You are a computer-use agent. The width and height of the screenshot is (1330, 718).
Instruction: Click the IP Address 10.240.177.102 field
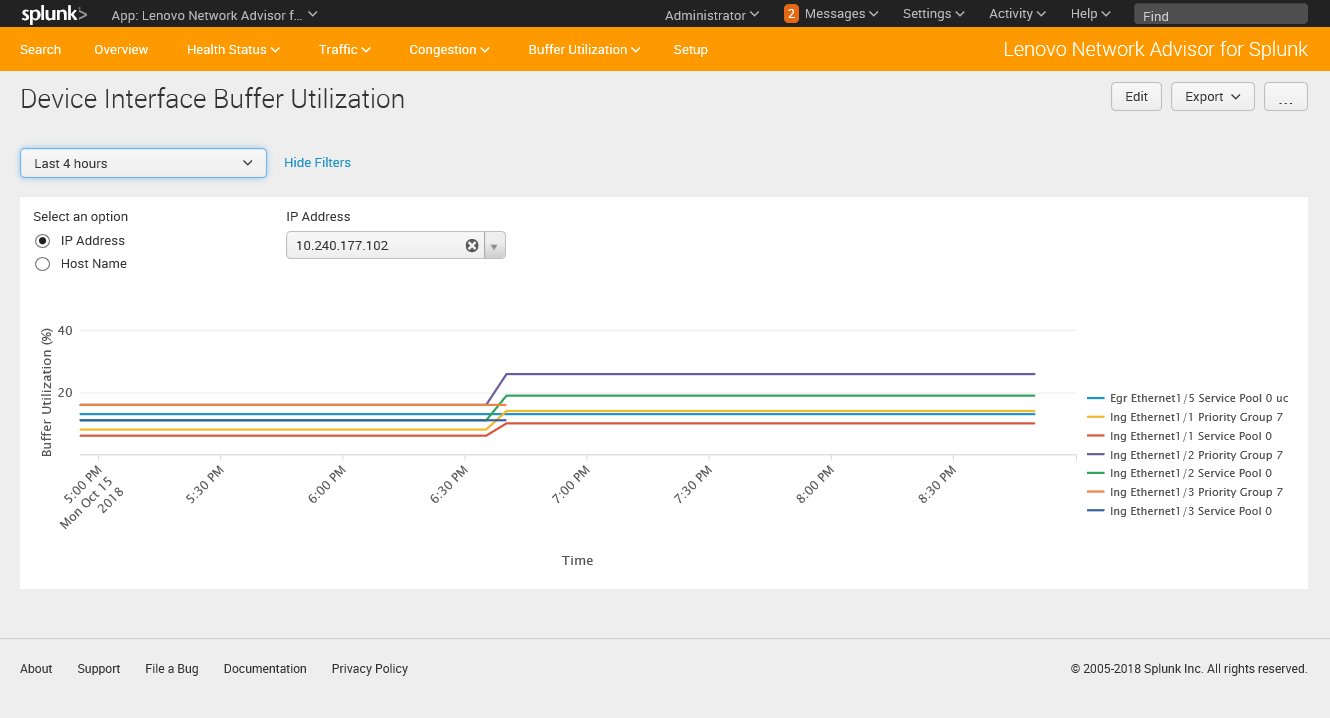[x=385, y=245]
